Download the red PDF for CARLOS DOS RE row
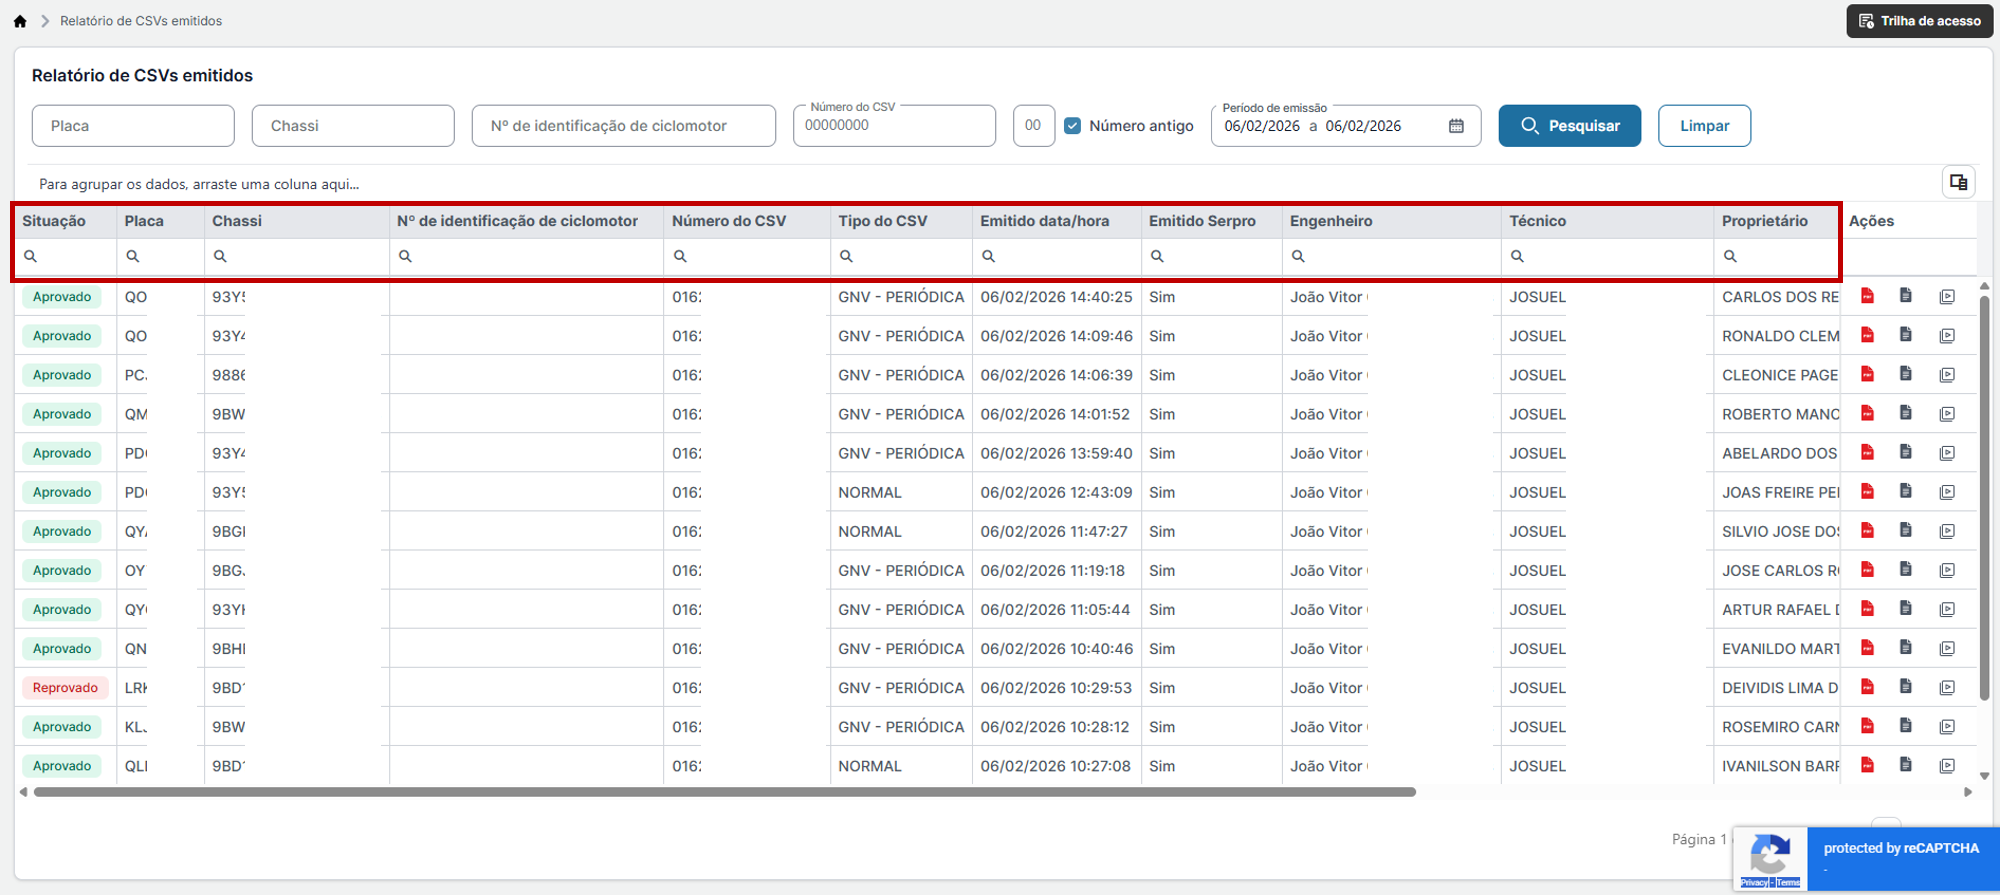The width and height of the screenshot is (2000, 895). [1867, 296]
